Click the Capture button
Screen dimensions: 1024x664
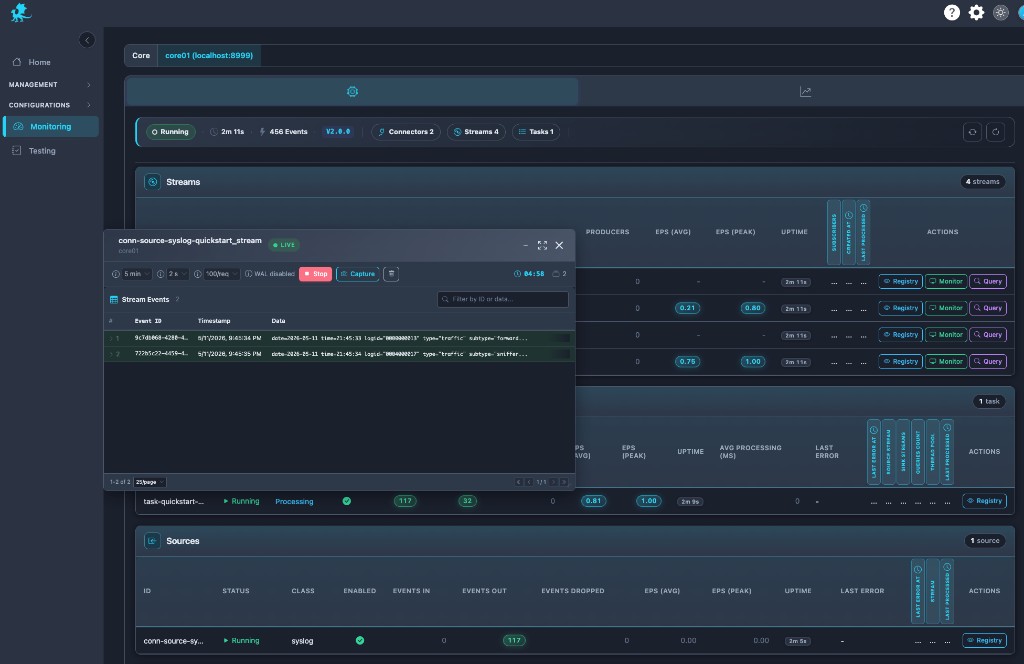(358, 274)
